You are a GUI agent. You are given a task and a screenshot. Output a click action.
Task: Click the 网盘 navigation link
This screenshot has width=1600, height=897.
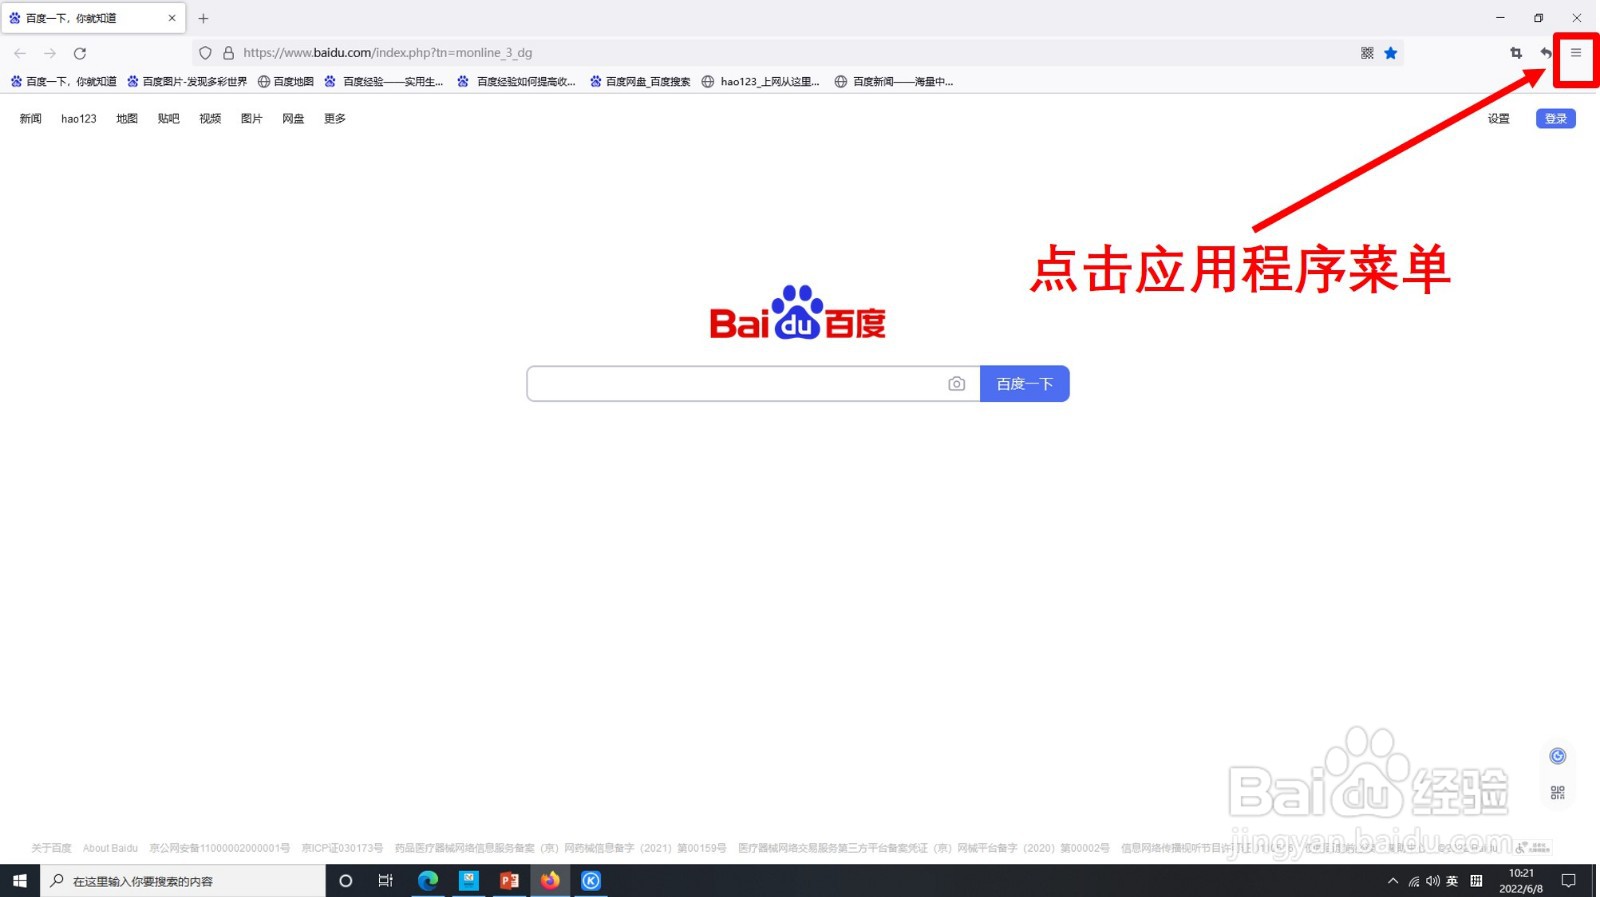(293, 118)
